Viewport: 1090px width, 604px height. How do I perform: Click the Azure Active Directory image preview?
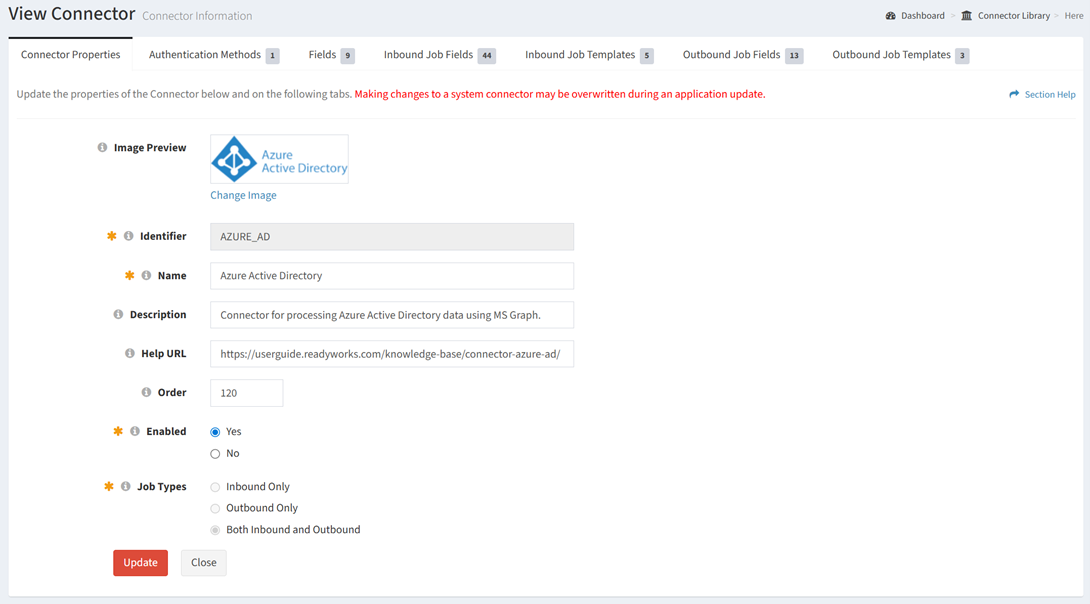tap(279, 160)
